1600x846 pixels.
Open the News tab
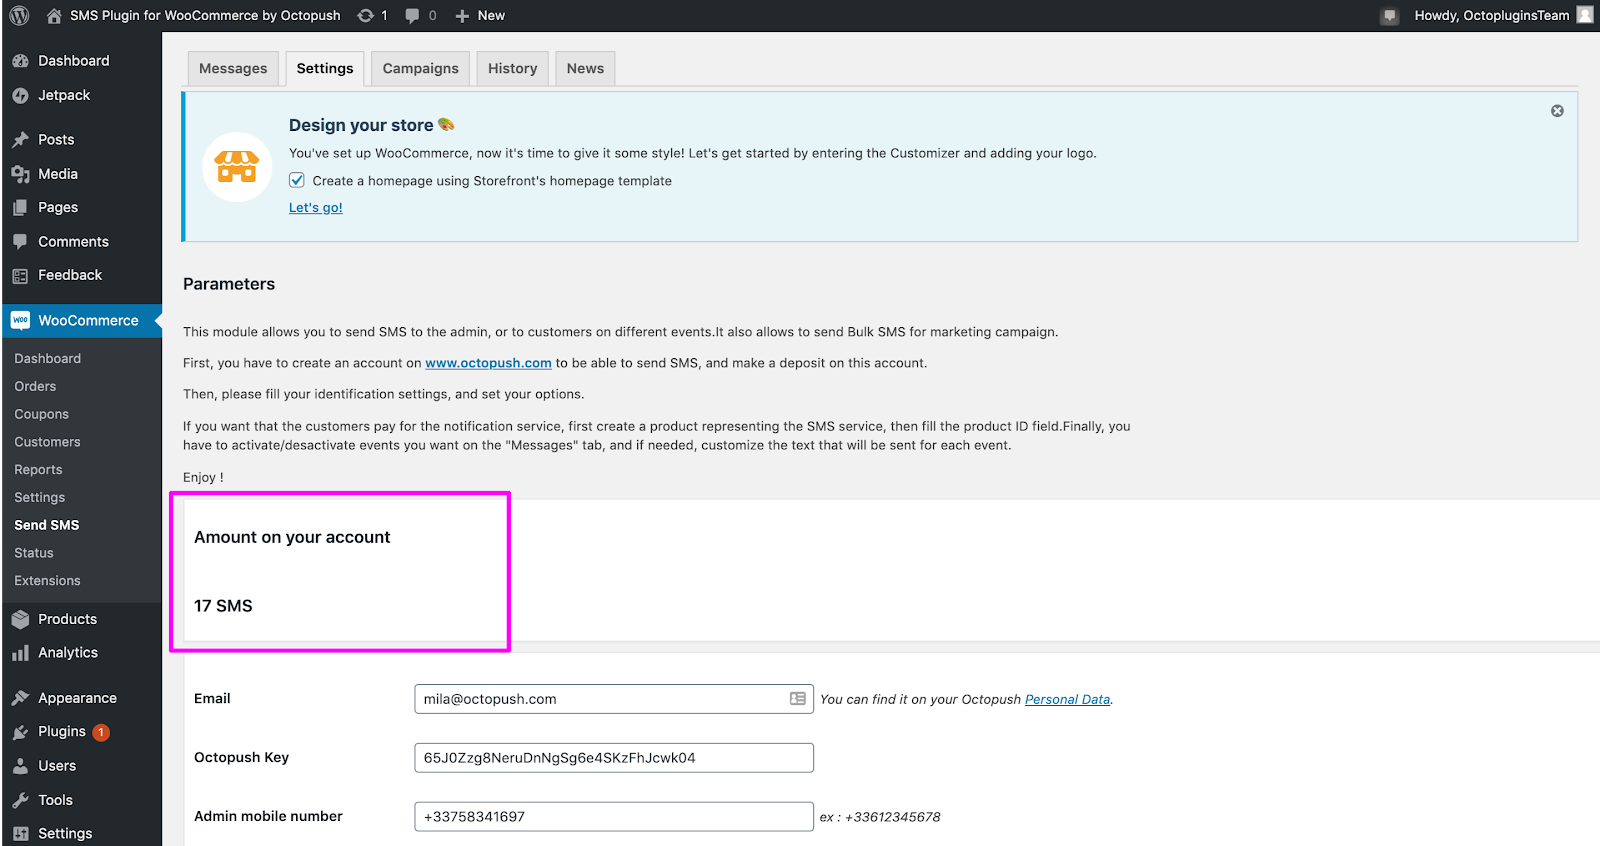(585, 68)
